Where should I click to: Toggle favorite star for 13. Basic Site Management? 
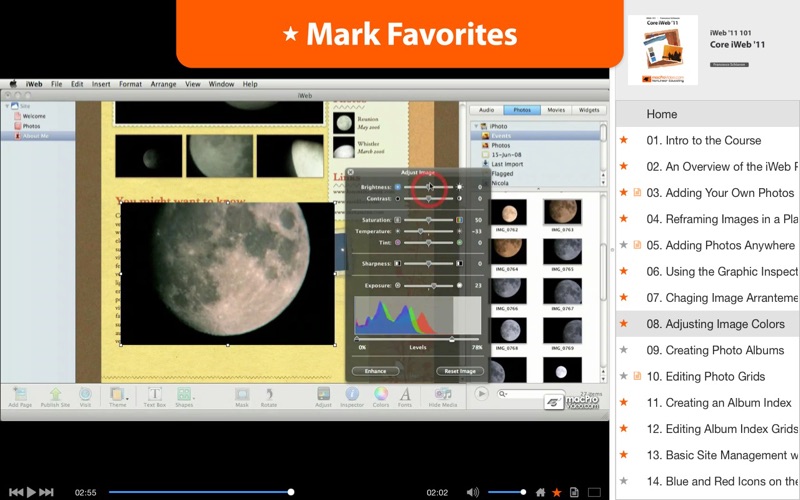tap(623, 455)
